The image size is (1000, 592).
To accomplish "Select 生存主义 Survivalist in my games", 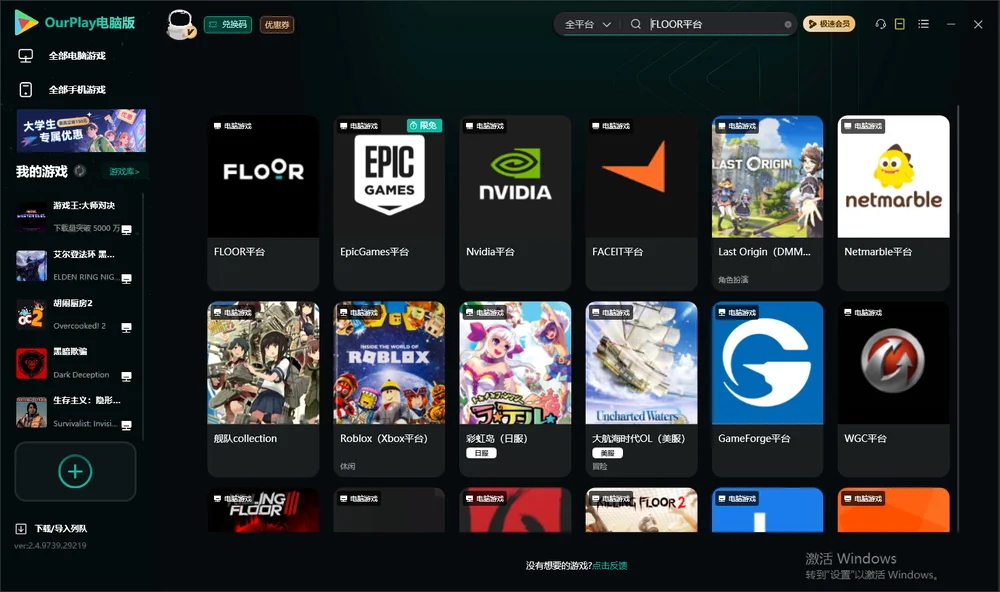I will 75,412.
